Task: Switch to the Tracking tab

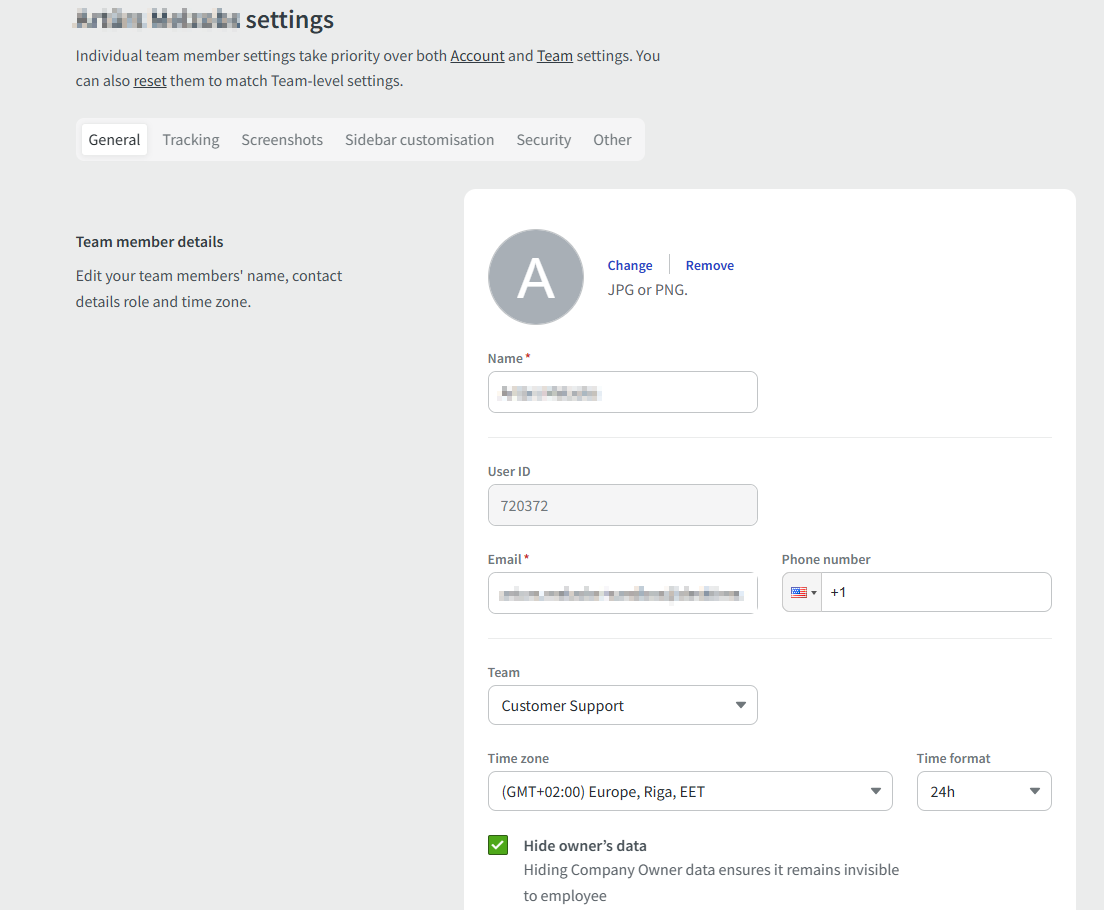Action: pos(191,140)
